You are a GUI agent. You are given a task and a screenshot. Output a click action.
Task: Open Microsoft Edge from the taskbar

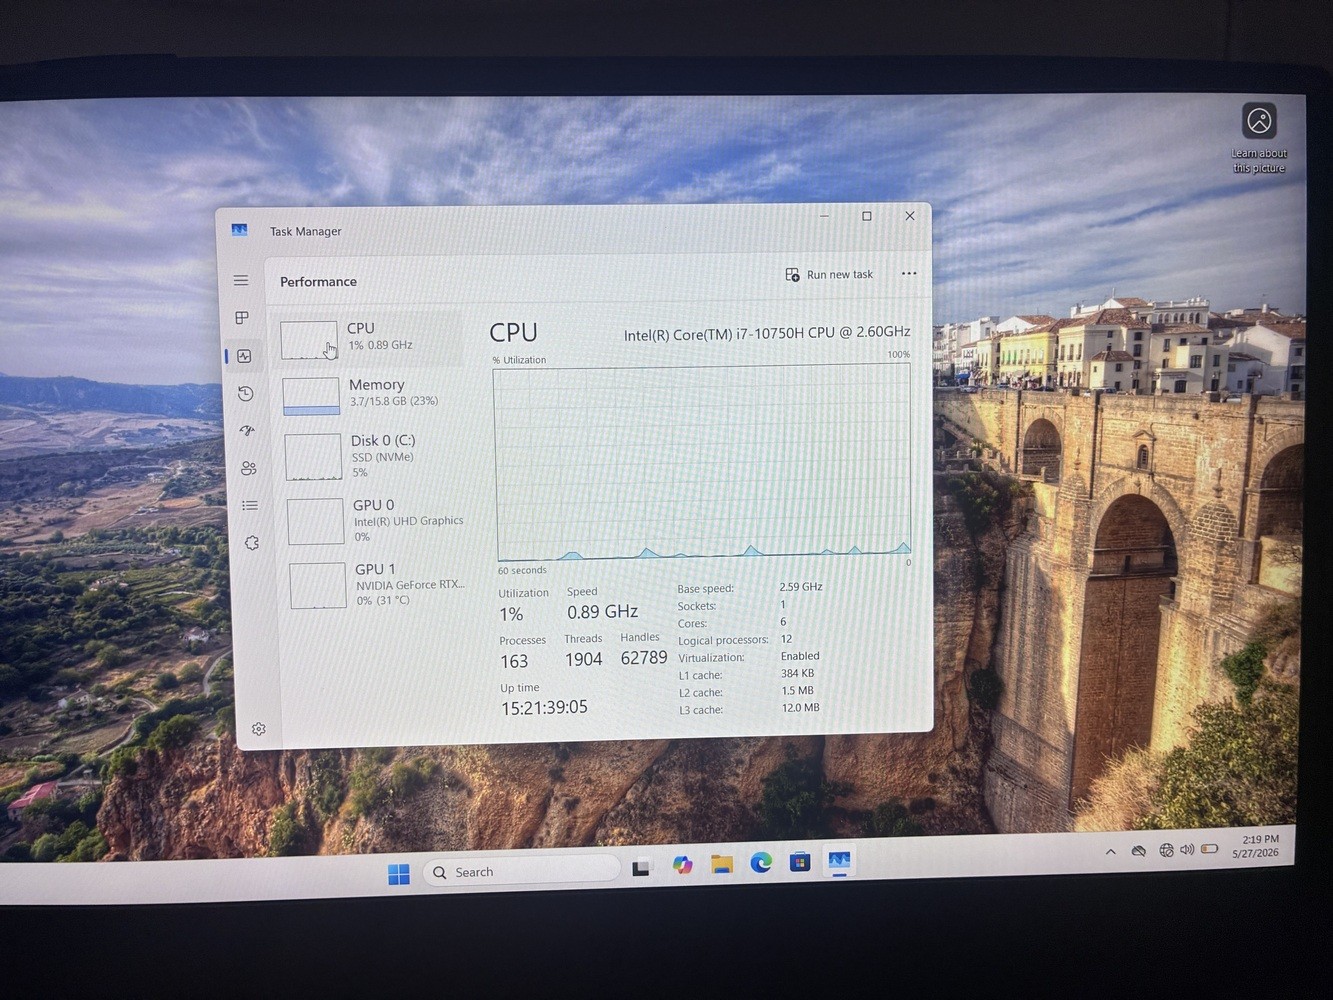pyautogui.click(x=761, y=862)
